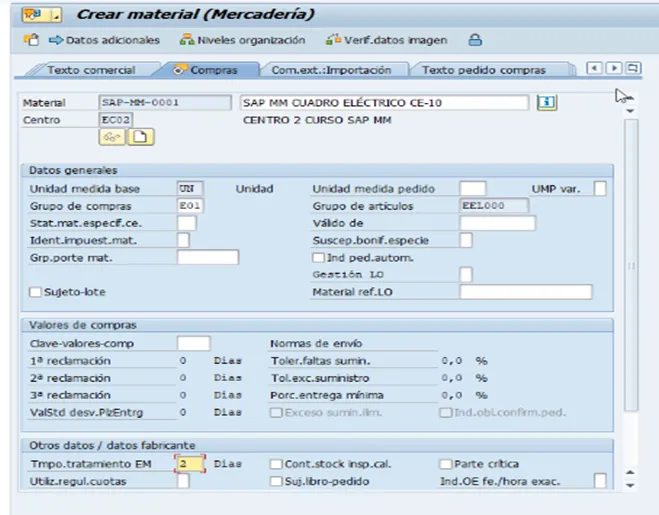Enable Parte crítica checkbox
The width and height of the screenshot is (659, 515).
(x=445, y=464)
